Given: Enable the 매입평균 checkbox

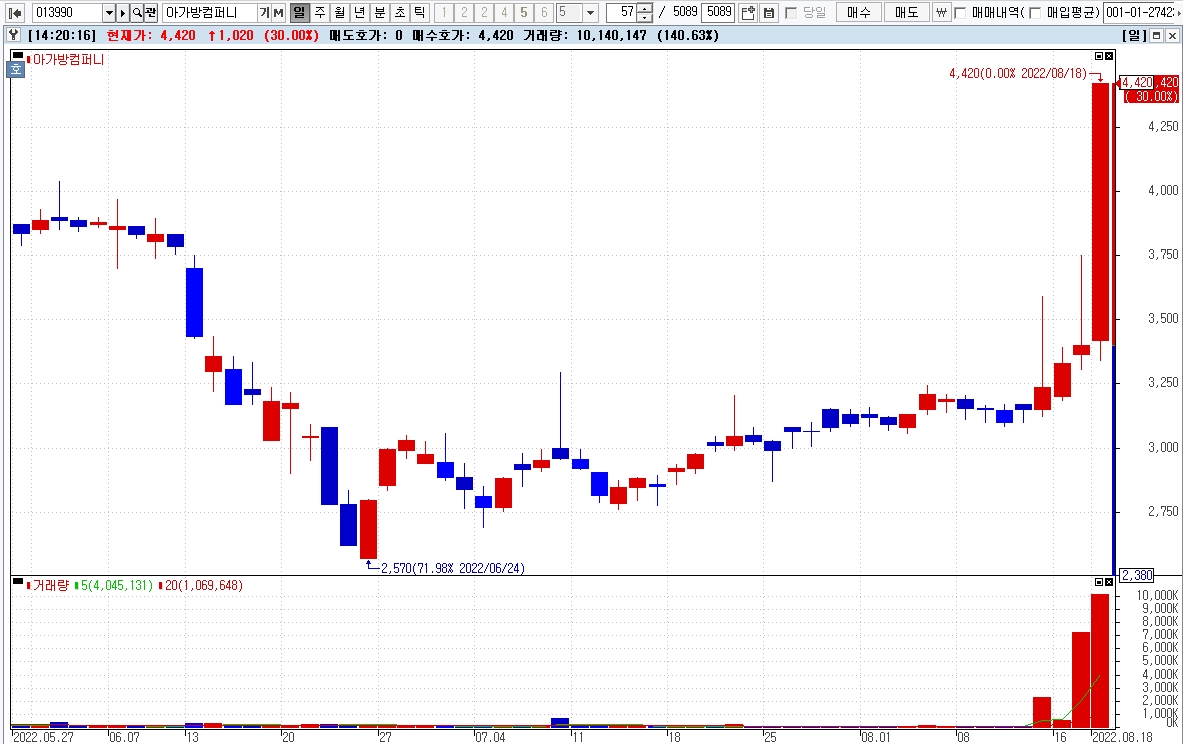Looking at the screenshot, I should tap(1034, 13).
